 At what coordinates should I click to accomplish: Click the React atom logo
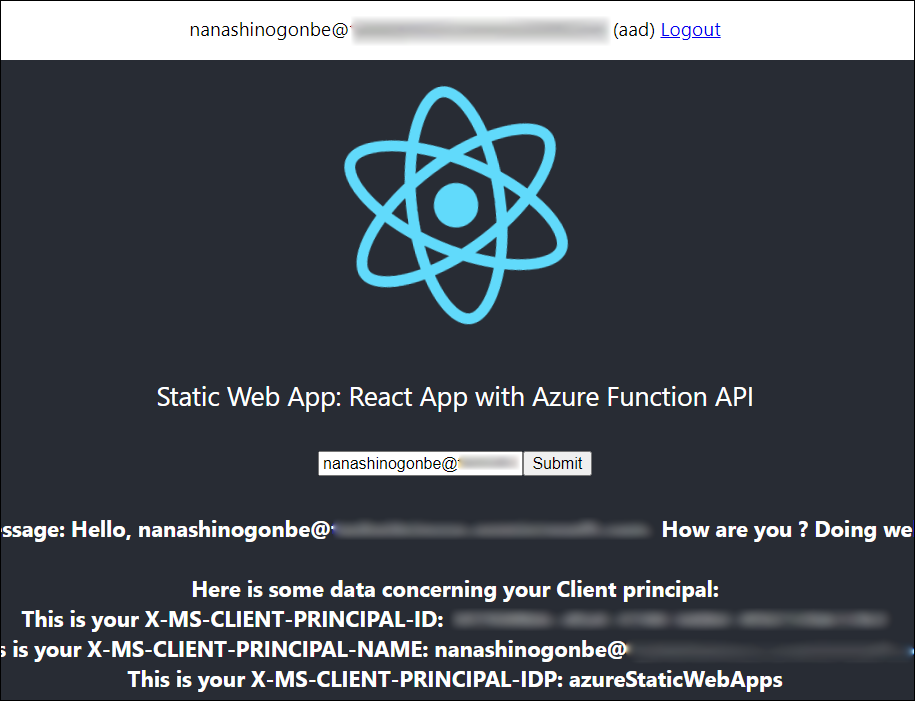(456, 205)
